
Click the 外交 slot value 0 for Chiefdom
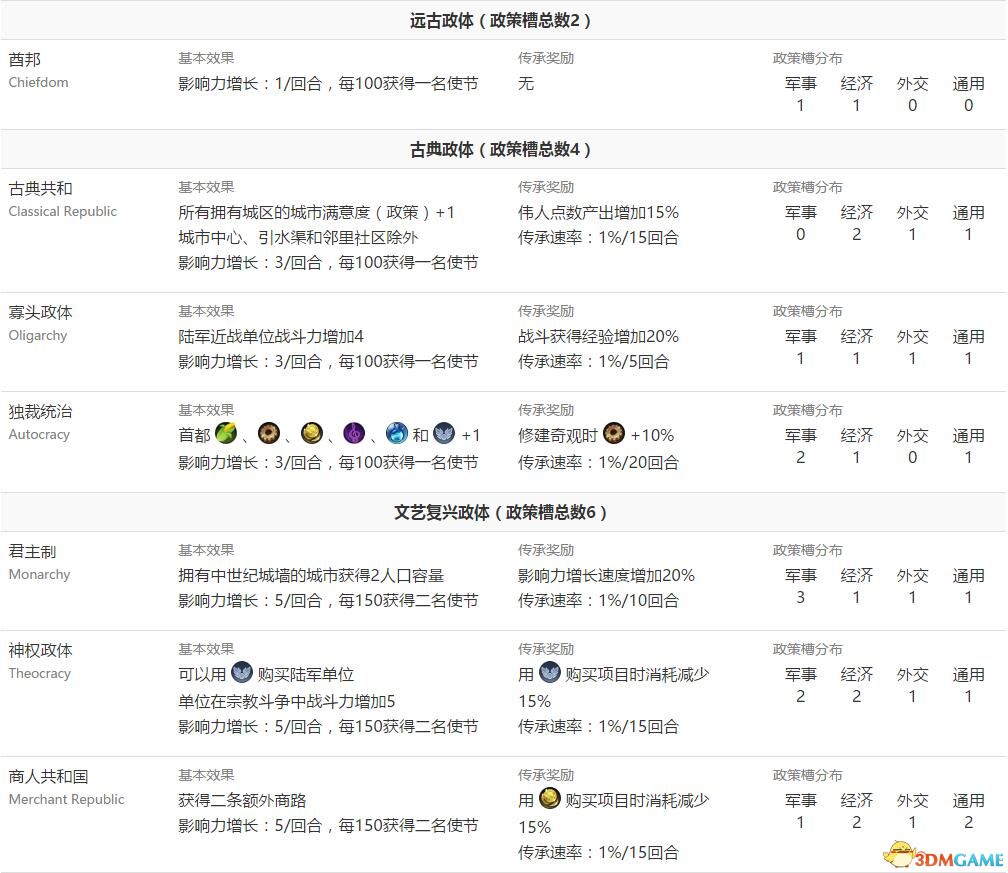click(x=912, y=106)
